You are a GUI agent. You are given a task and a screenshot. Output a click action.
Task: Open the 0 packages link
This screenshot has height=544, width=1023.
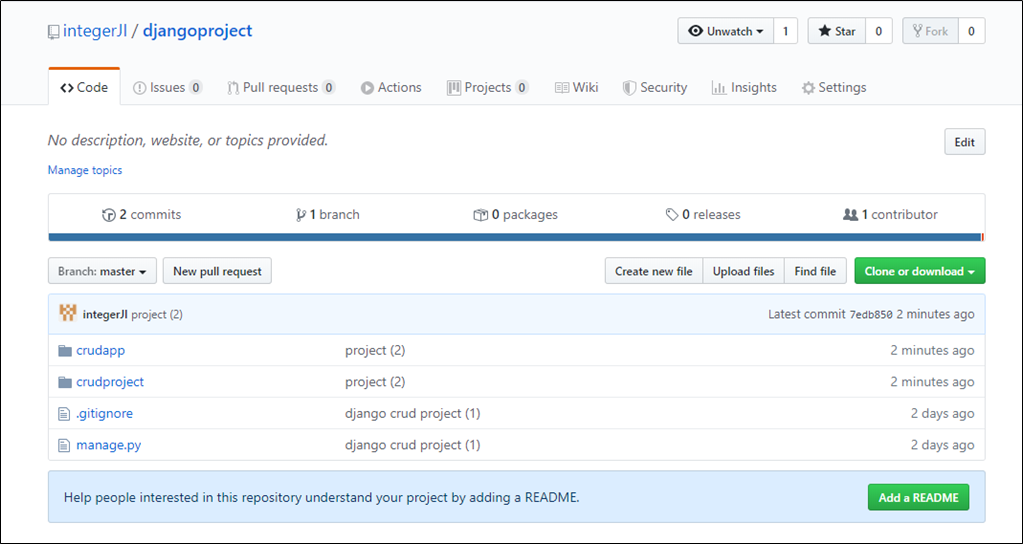(515, 215)
